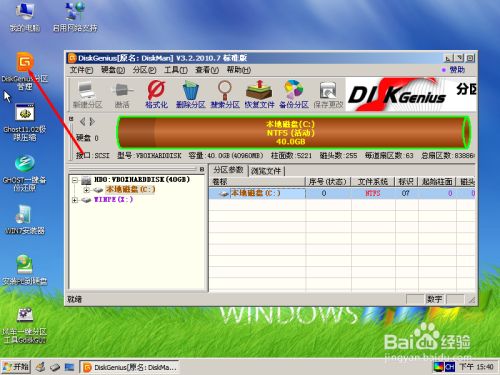Viewport: 500px width, 375px height.
Task: Select the C: partition bar in disk map
Action: 293,133
